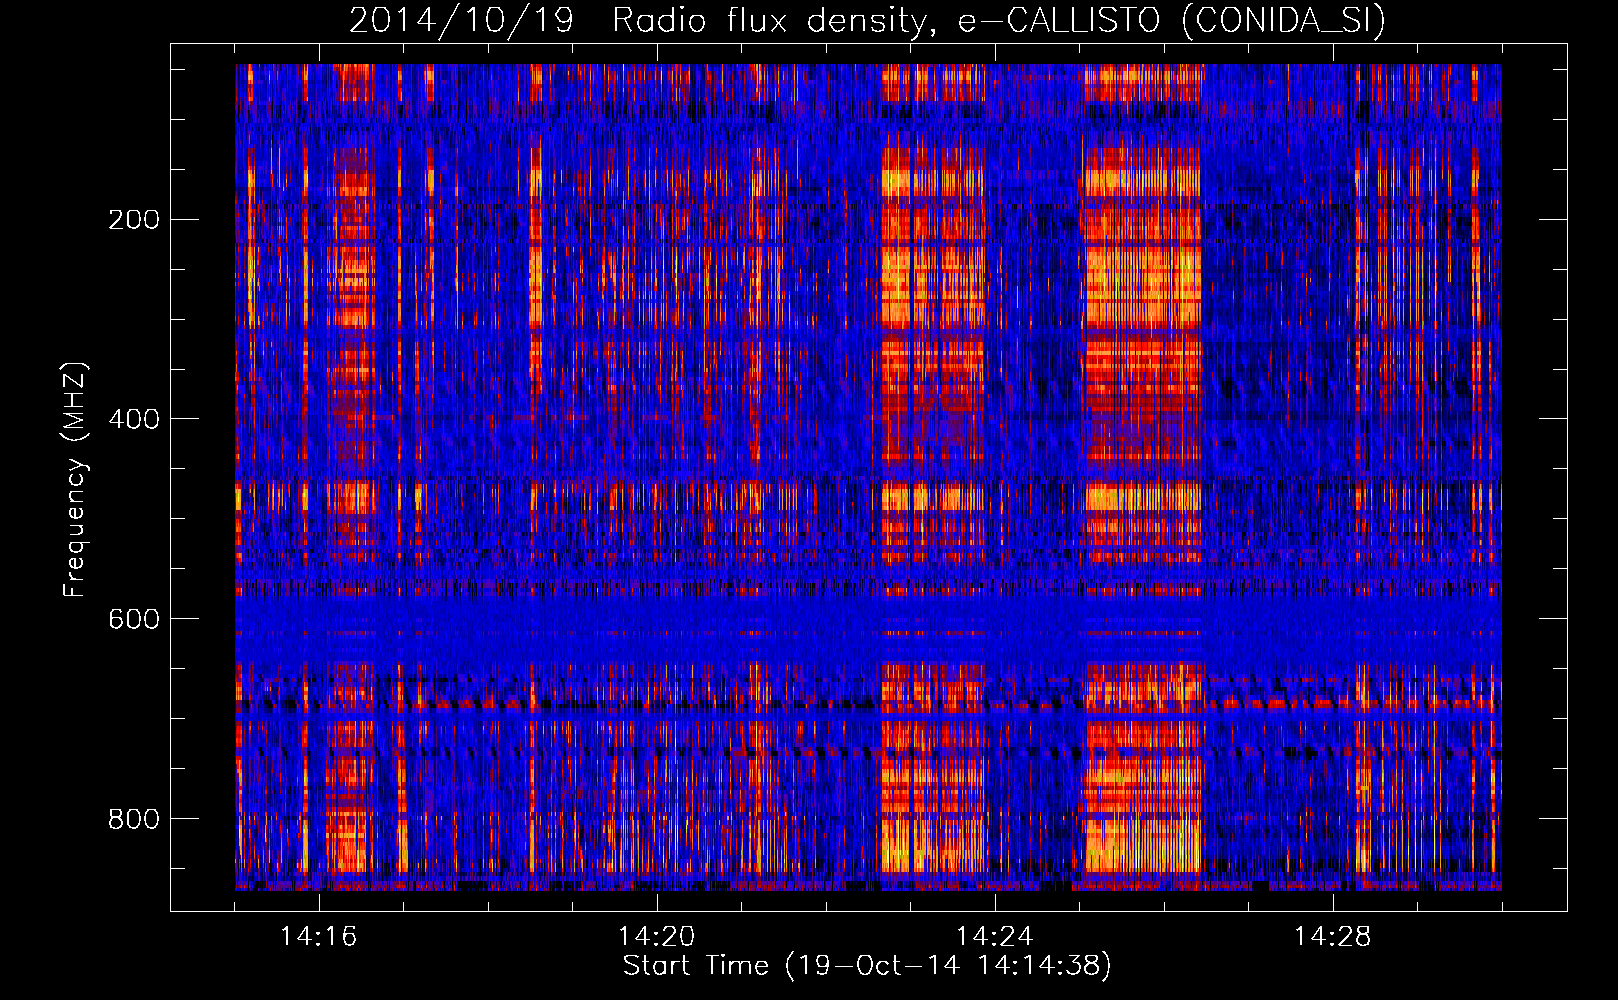The image size is (1618, 1000).
Task: Click the '200' frequency tick label
Action: click(134, 220)
